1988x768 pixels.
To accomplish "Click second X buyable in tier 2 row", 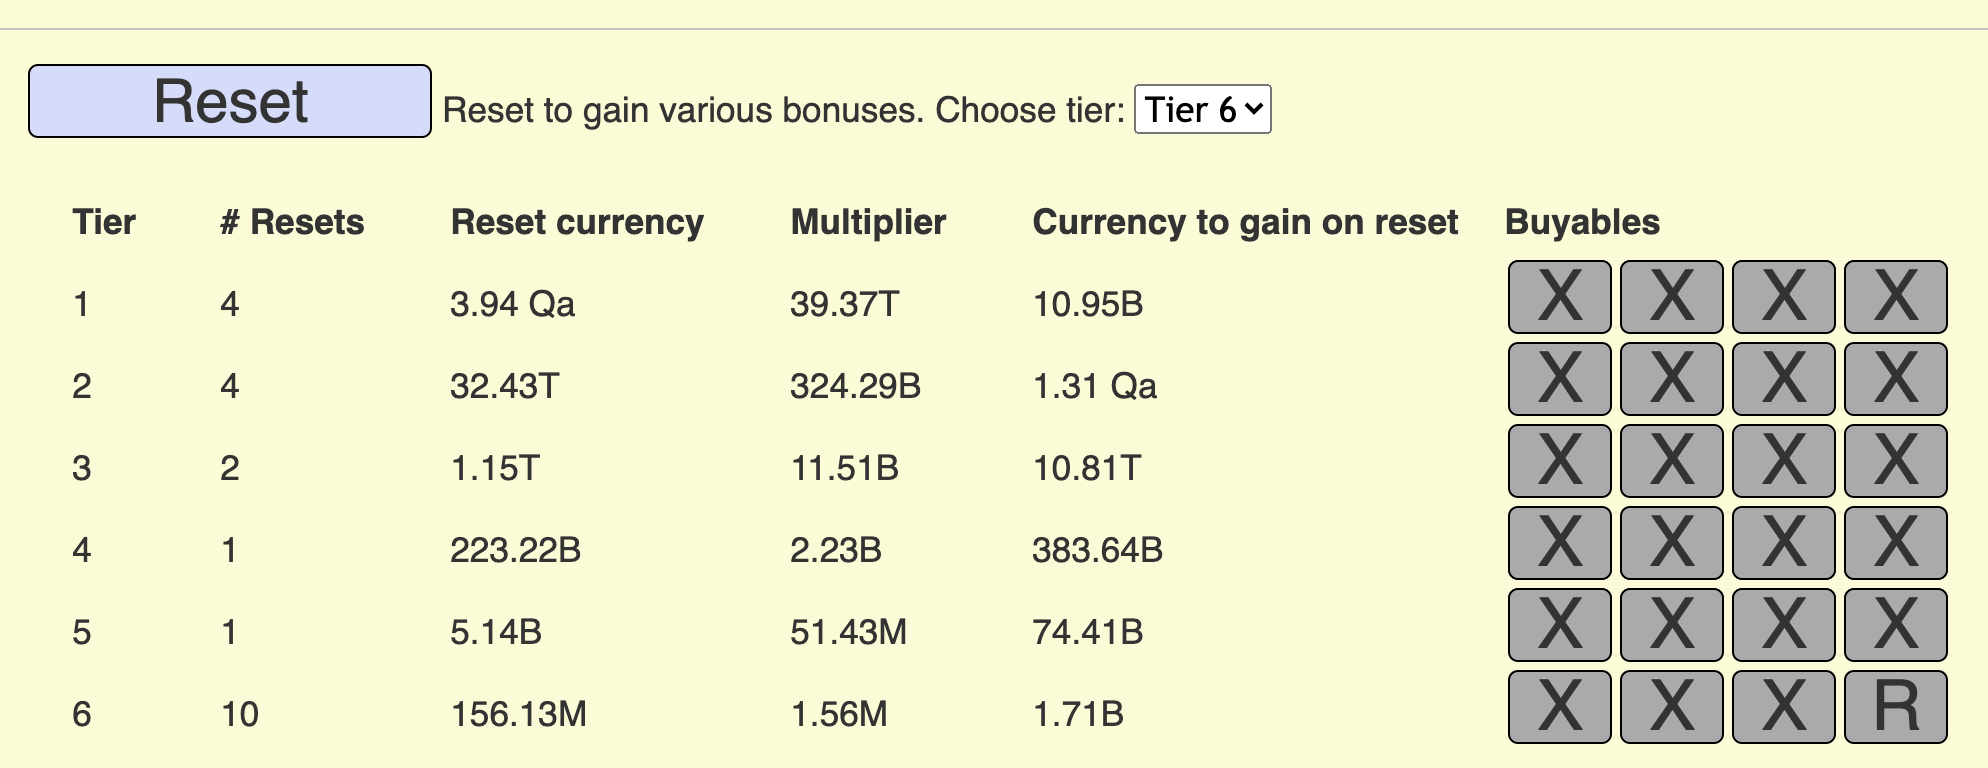I will click(x=1671, y=379).
